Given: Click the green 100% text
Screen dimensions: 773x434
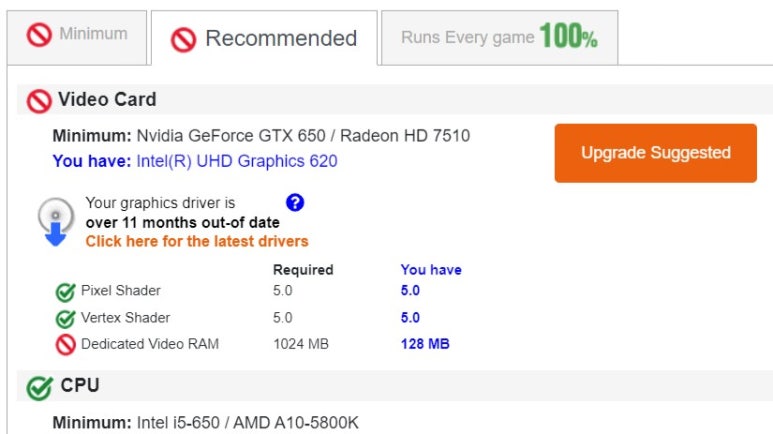Looking at the screenshot, I should (x=568, y=38).
